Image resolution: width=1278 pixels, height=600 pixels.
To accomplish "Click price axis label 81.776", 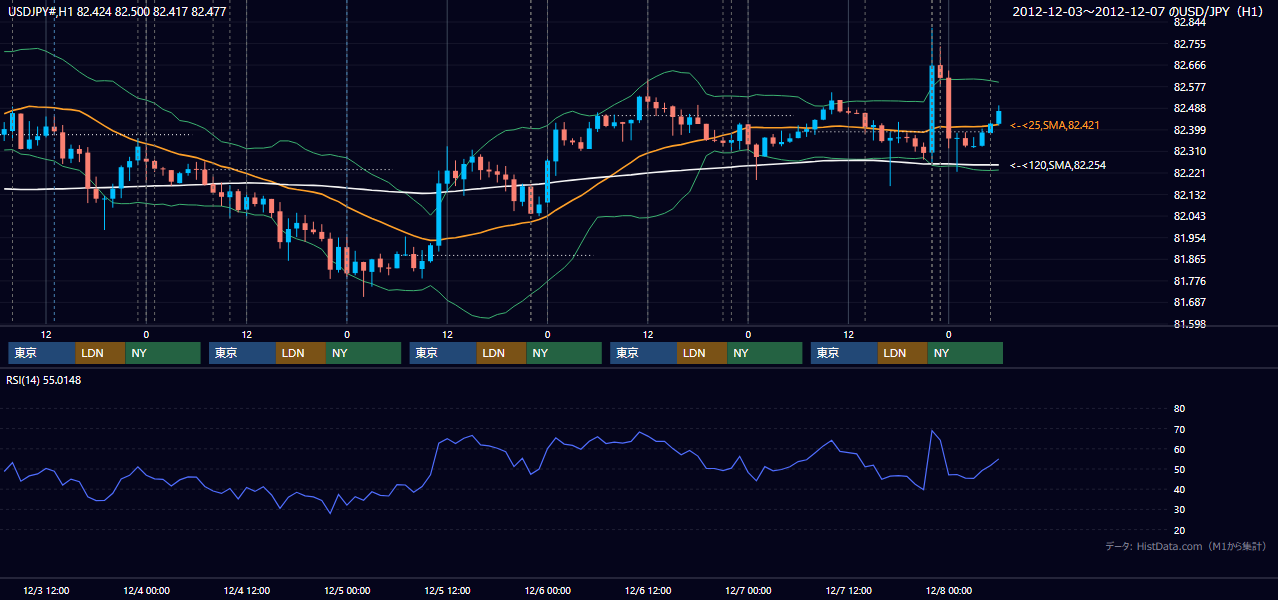I will click(1189, 281).
